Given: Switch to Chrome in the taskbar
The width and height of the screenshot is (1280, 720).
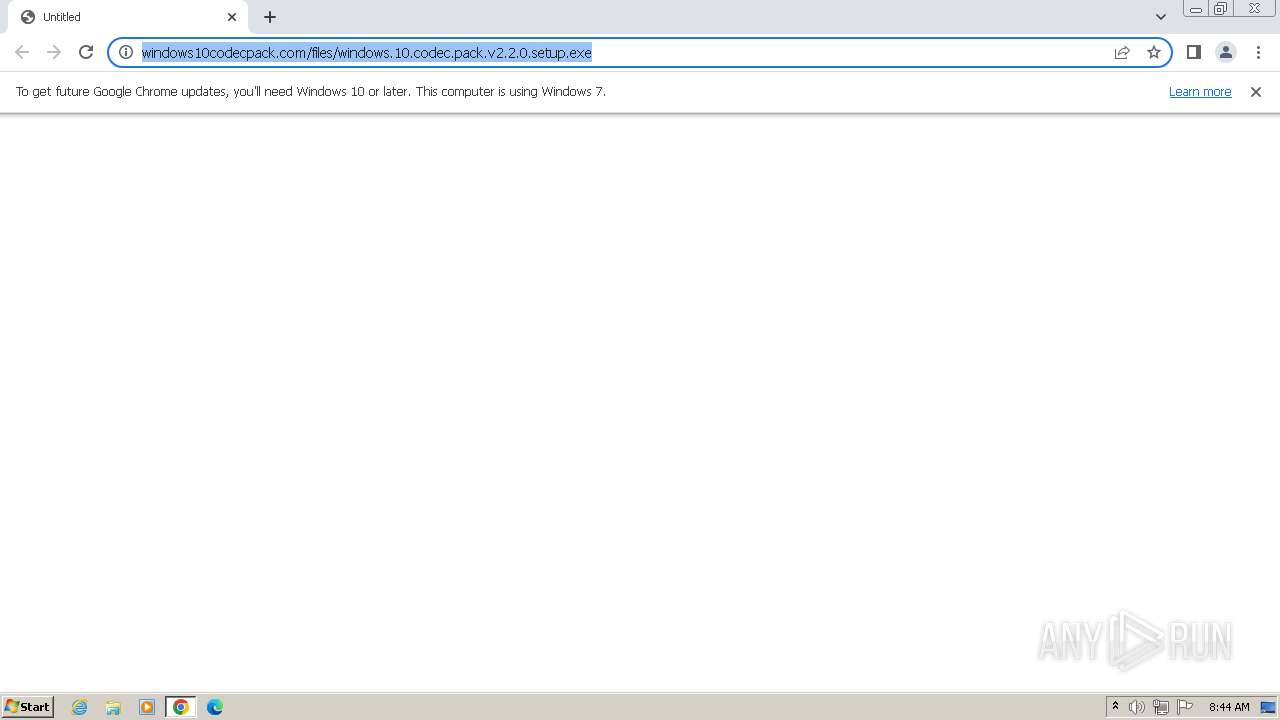Looking at the screenshot, I should click(x=181, y=707).
